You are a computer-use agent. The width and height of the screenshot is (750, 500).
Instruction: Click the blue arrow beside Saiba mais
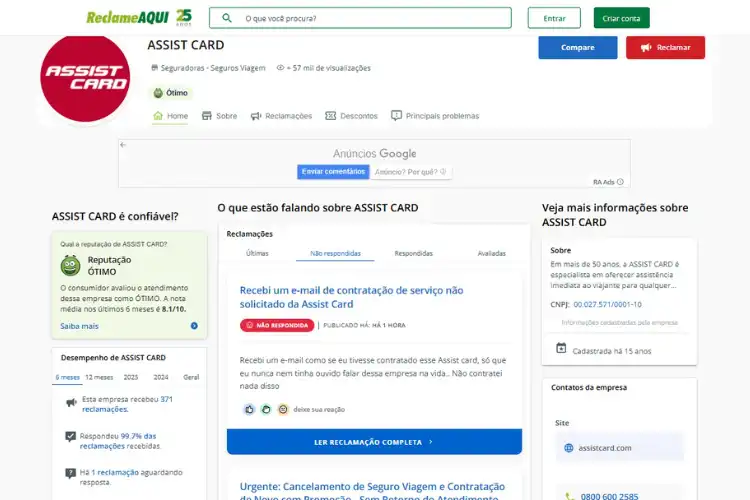click(x=194, y=326)
